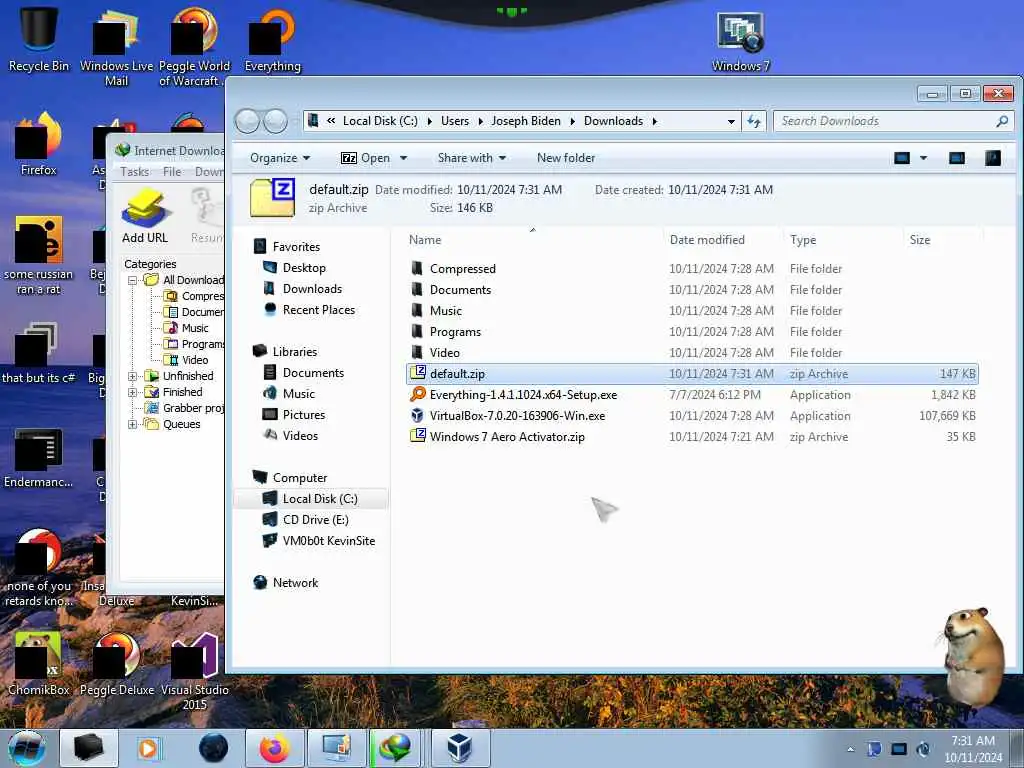Open the view options dropdown arrow
Screen dimensions: 1024x768
(923, 158)
